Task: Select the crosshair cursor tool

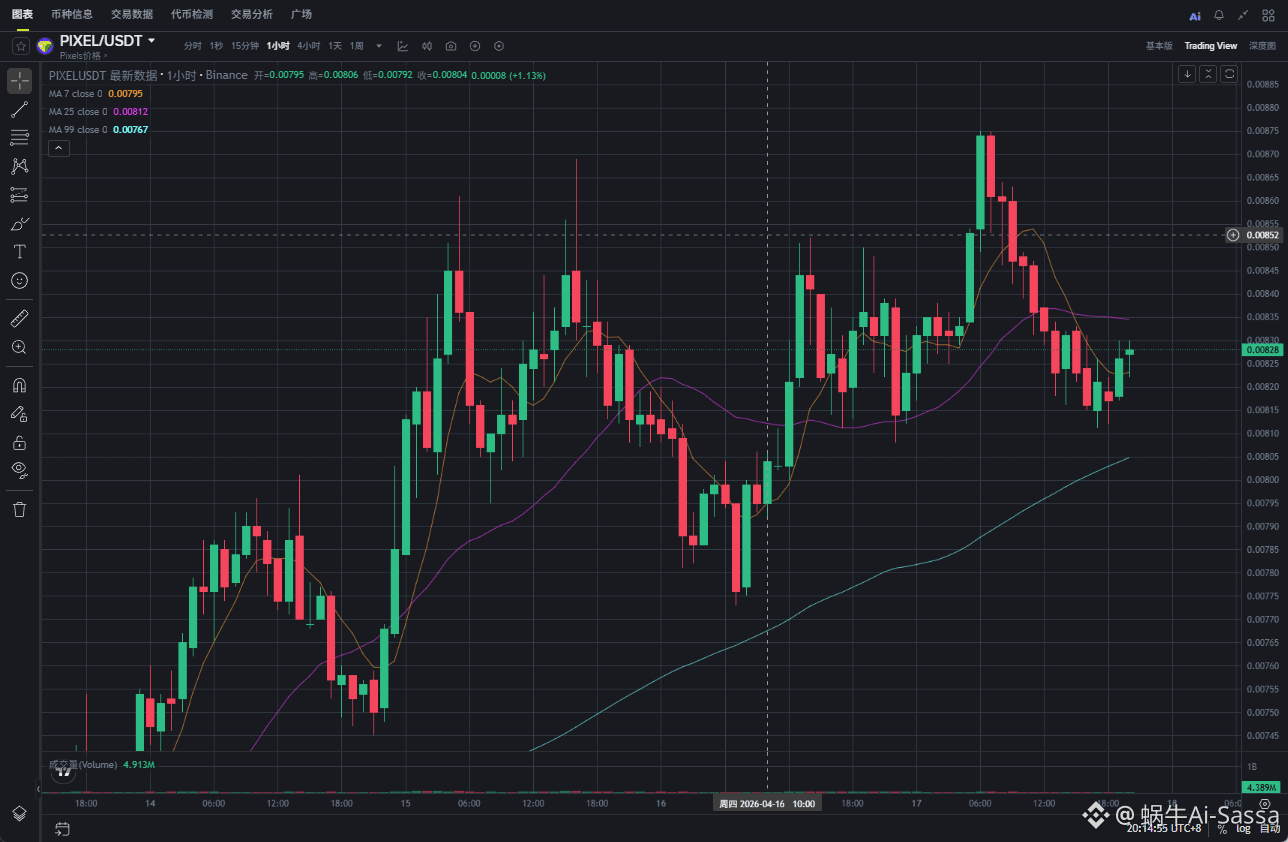Action: 19,81
